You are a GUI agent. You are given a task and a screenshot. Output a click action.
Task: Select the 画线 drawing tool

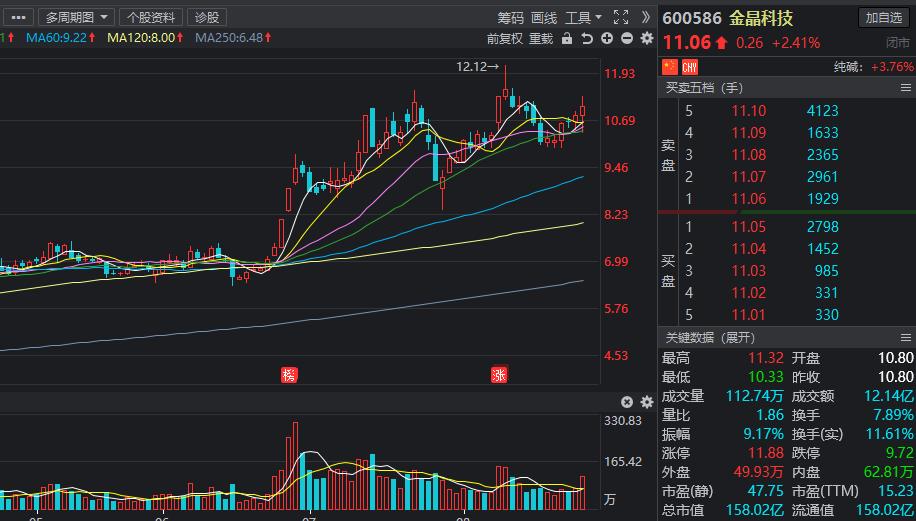544,18
